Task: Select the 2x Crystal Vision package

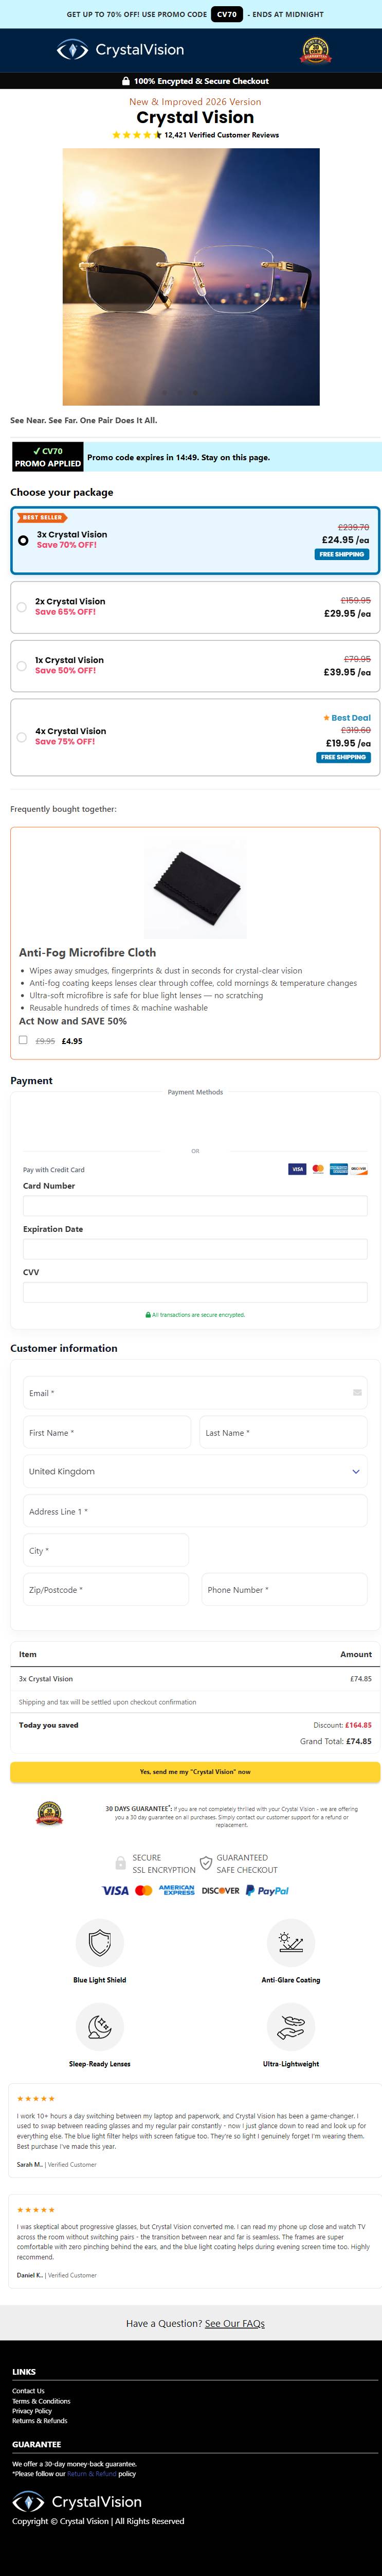Action: coord(195,607)
